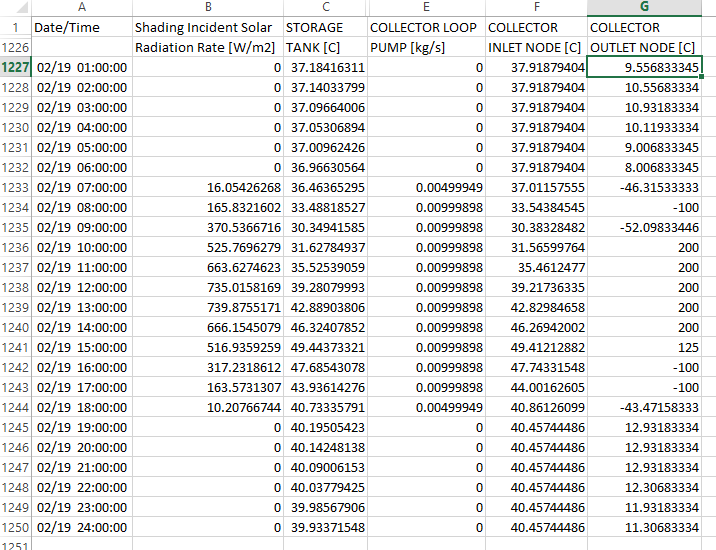Select radiation value 735.0158169

208,287
